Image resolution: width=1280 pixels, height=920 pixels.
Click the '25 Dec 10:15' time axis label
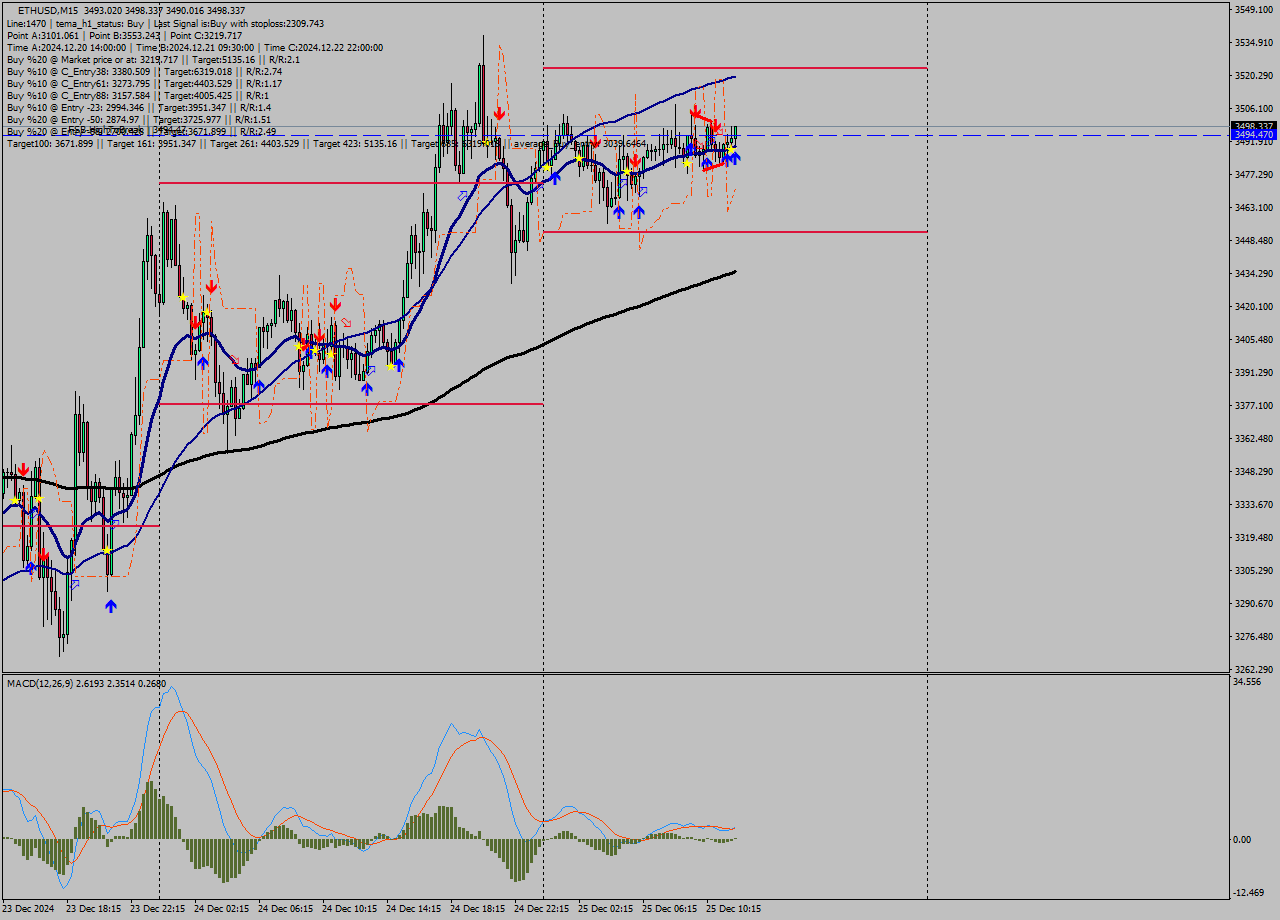(x=734, y=910)
